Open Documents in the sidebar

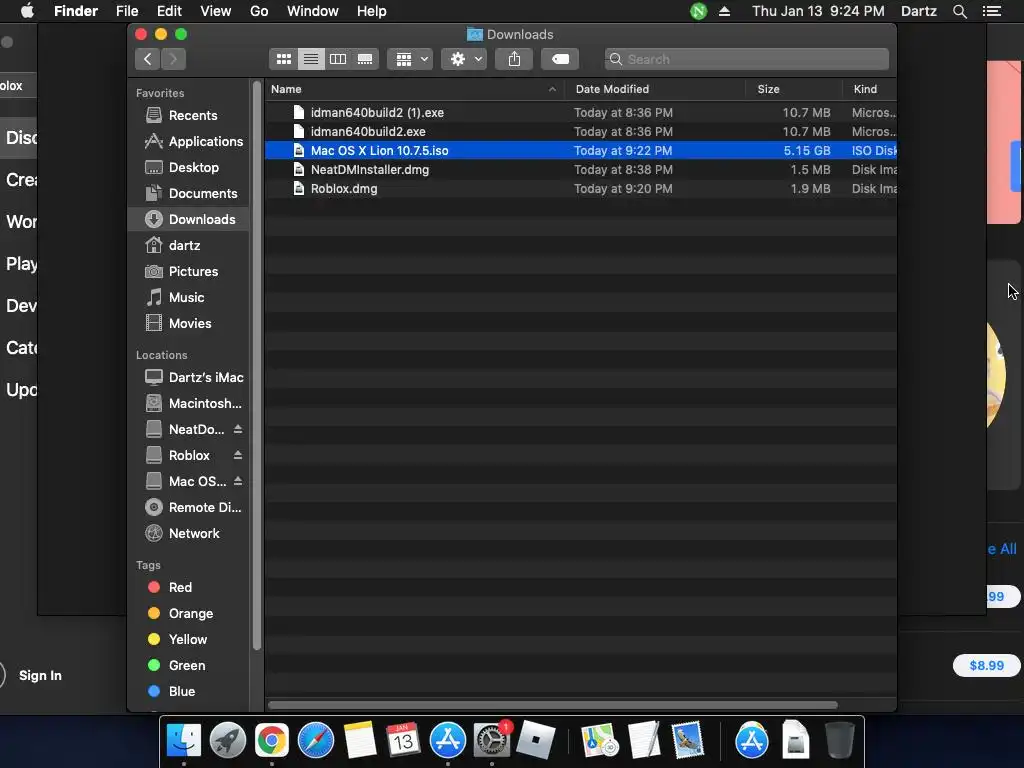pyautogui.click(x=189, y=194)
